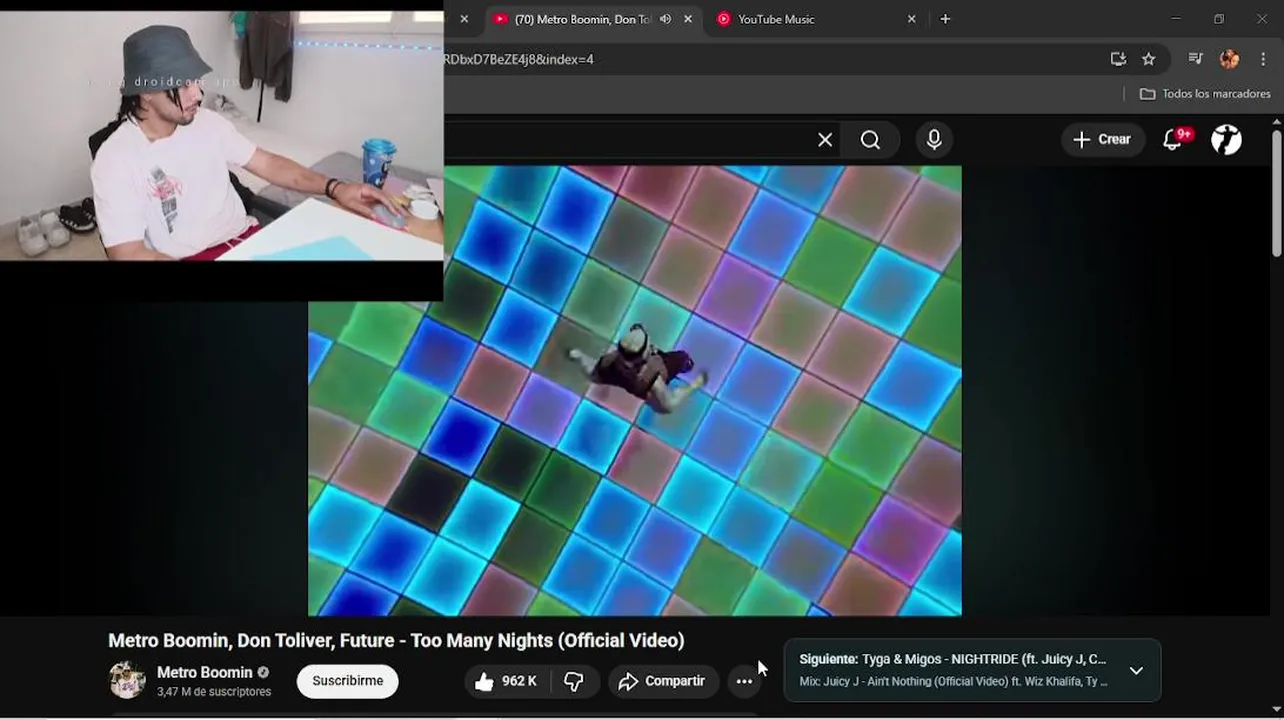Close the Metro Boomin tab

coord(688,19)
